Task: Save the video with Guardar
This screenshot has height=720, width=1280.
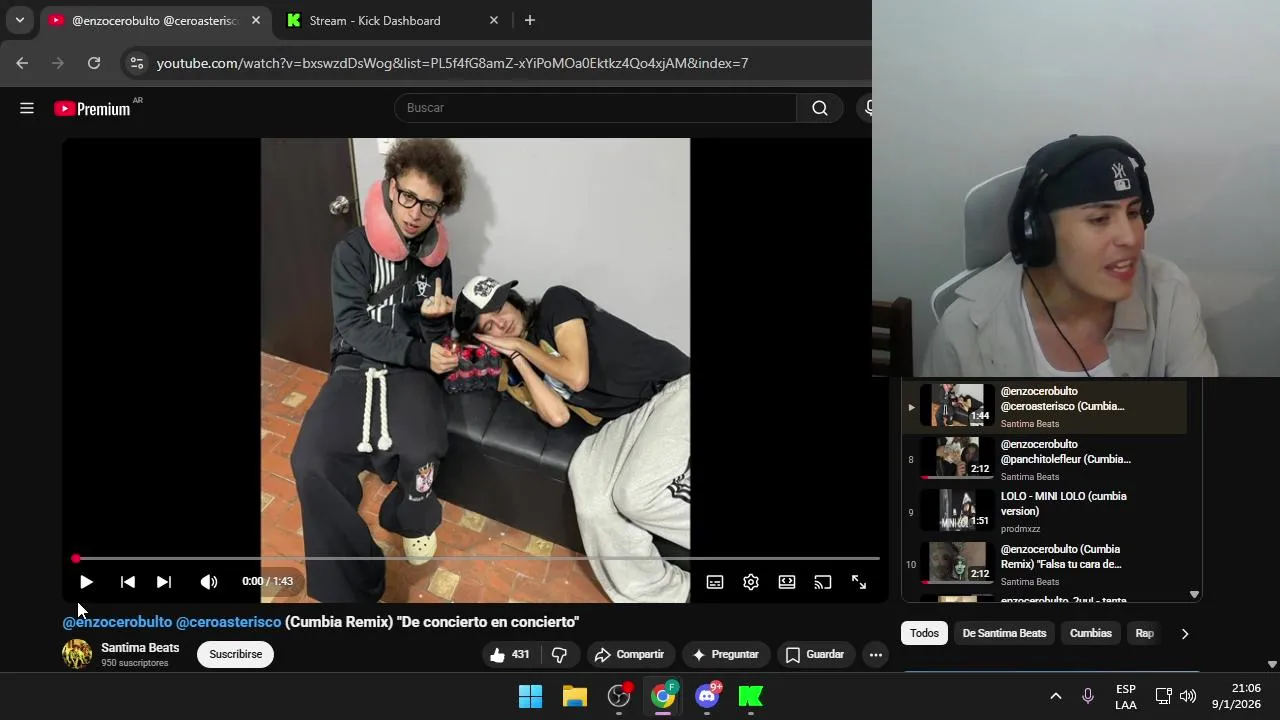Action: pos(815,655)
